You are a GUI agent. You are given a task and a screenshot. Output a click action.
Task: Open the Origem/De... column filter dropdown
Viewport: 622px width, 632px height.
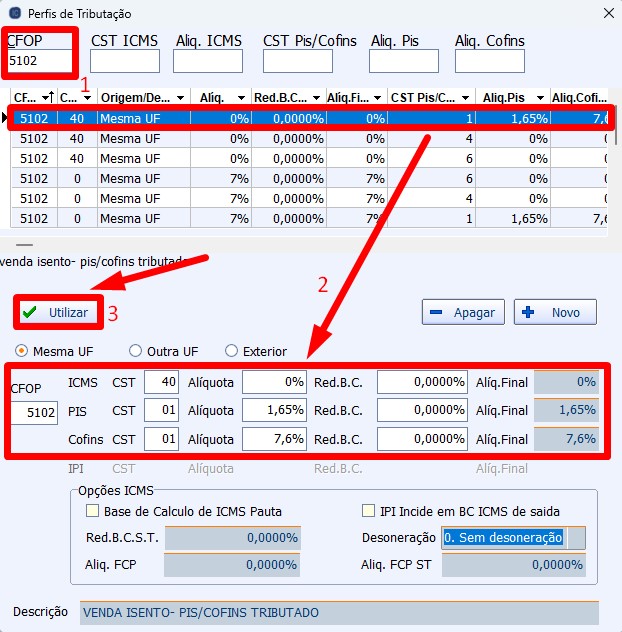[180, 97]
